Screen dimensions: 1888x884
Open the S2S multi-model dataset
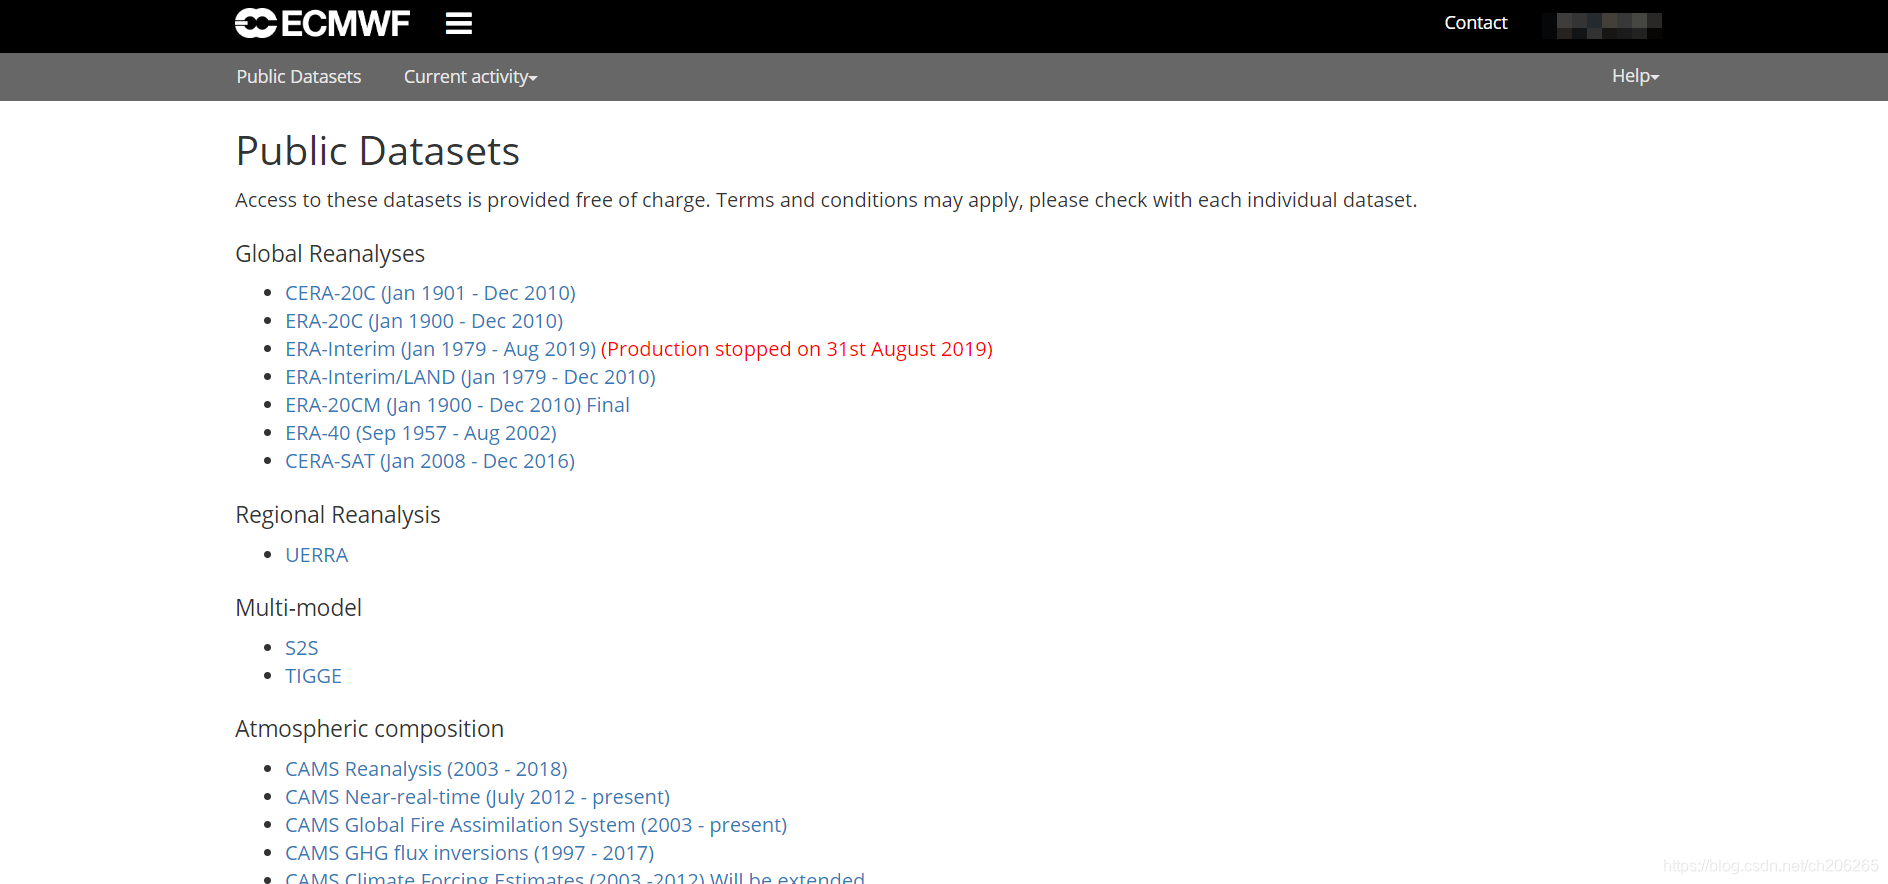302,648
